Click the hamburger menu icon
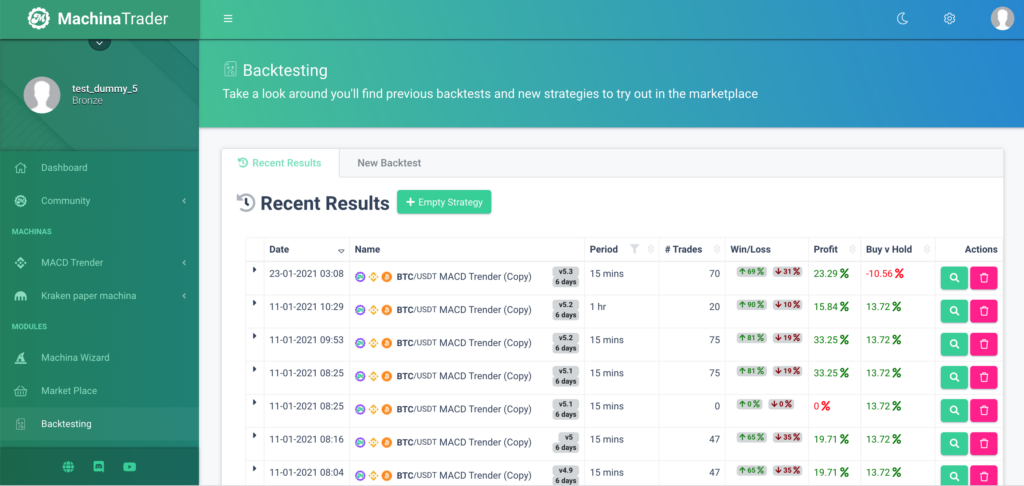The width and height of the screenshot is (1024, 486). pos(228,19)
